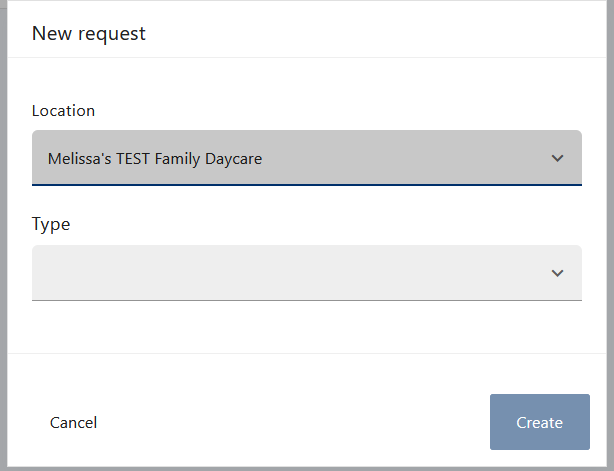The width and height of the screenshot is (614, 471).
Task: Select the Melissa's TEST Family Daycare value
Action: [155, 158]
